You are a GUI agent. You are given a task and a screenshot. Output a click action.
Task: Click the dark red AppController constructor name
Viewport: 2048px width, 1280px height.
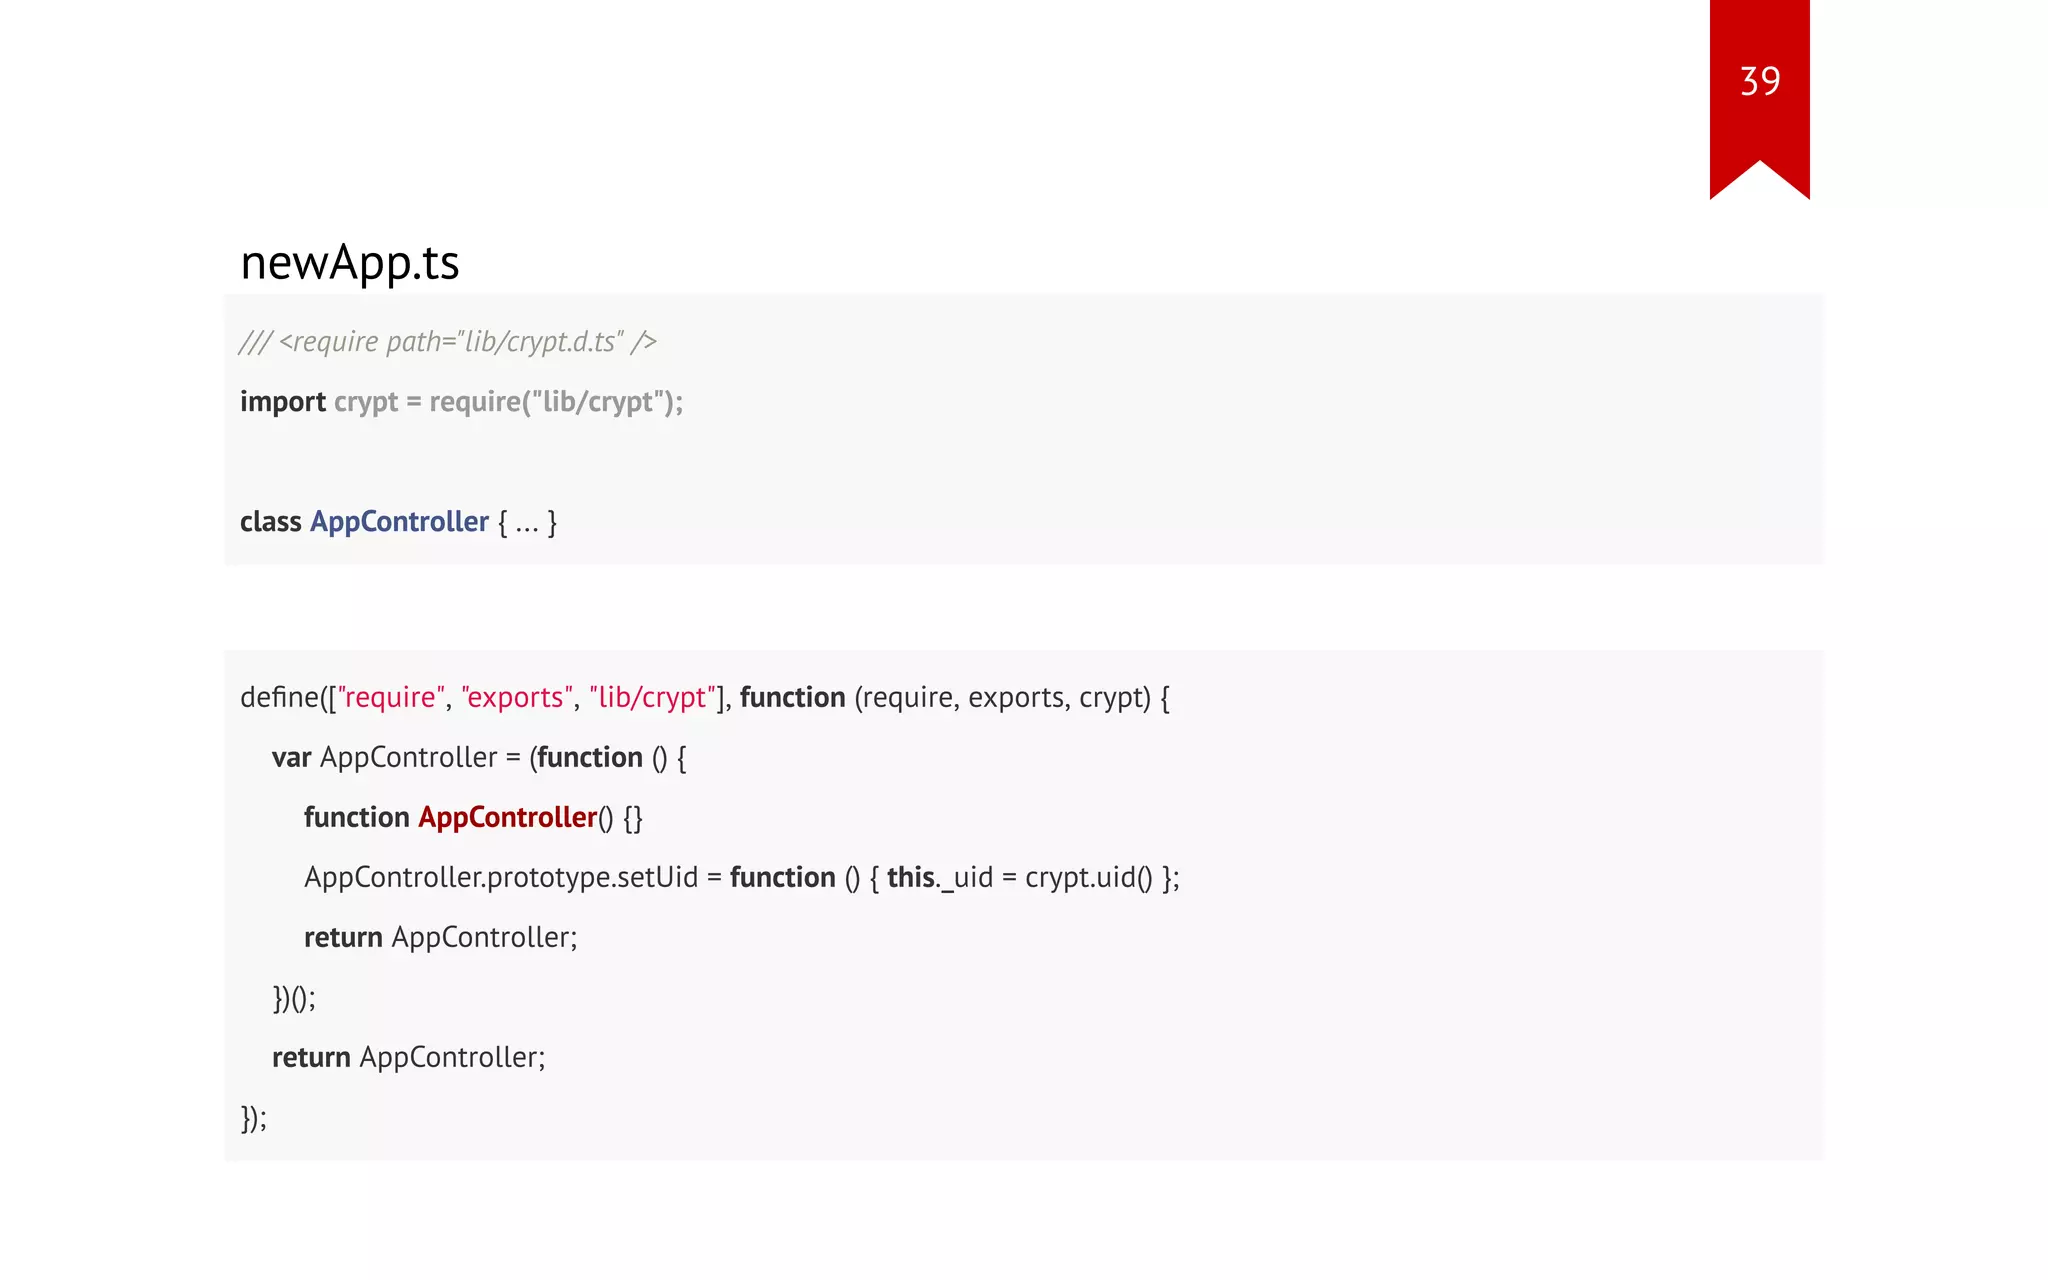pos(507,817)
